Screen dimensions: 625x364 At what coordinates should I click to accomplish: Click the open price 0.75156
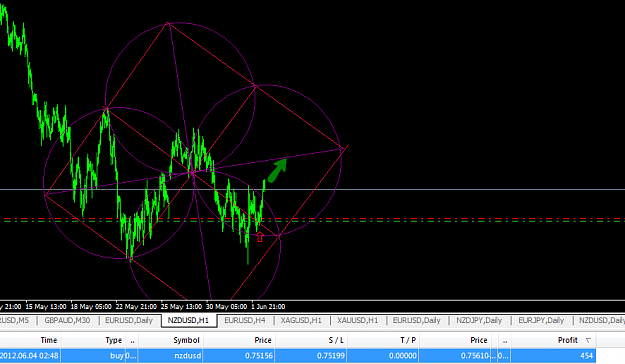click(259, 356)
